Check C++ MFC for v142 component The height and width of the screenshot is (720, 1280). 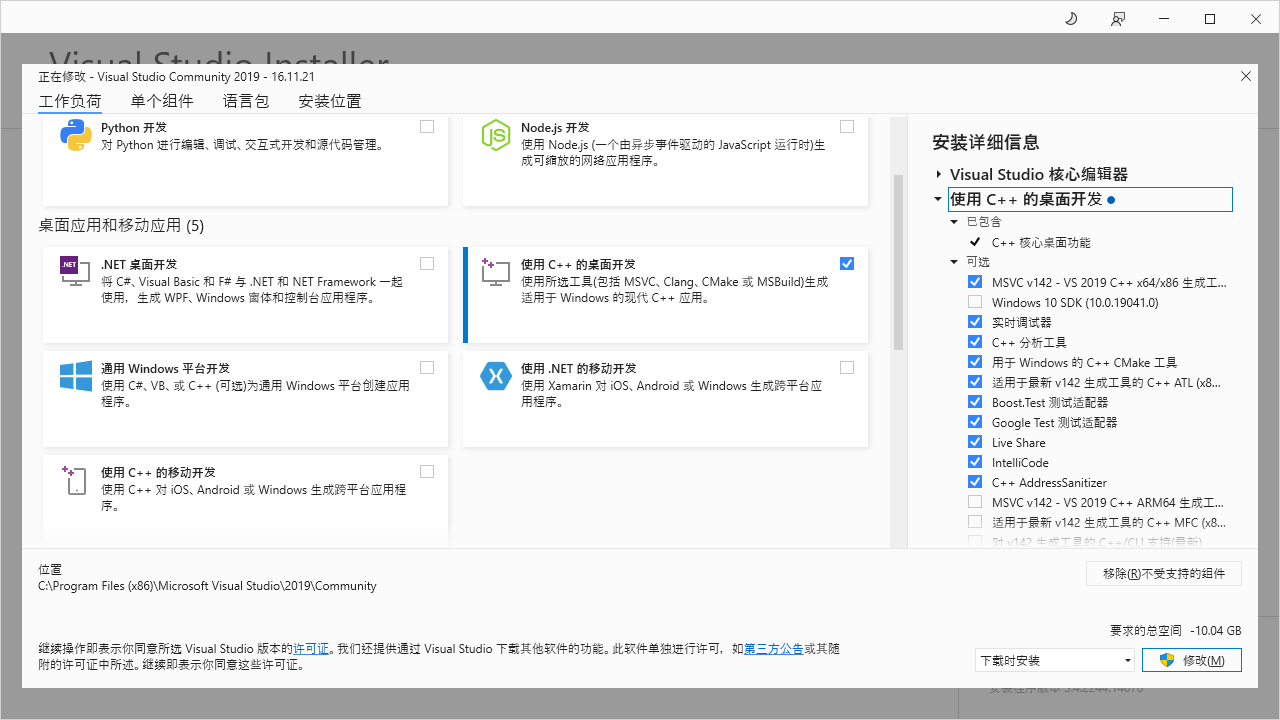coord(975,522)
